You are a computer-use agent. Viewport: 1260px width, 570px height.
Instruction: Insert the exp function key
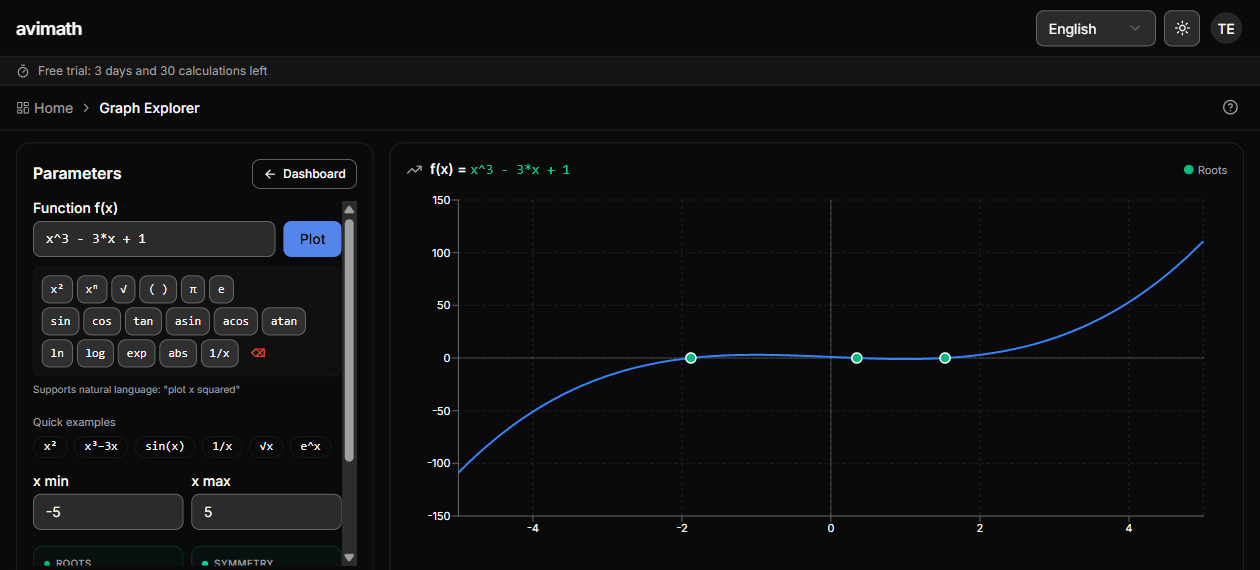tap(137, 354)
